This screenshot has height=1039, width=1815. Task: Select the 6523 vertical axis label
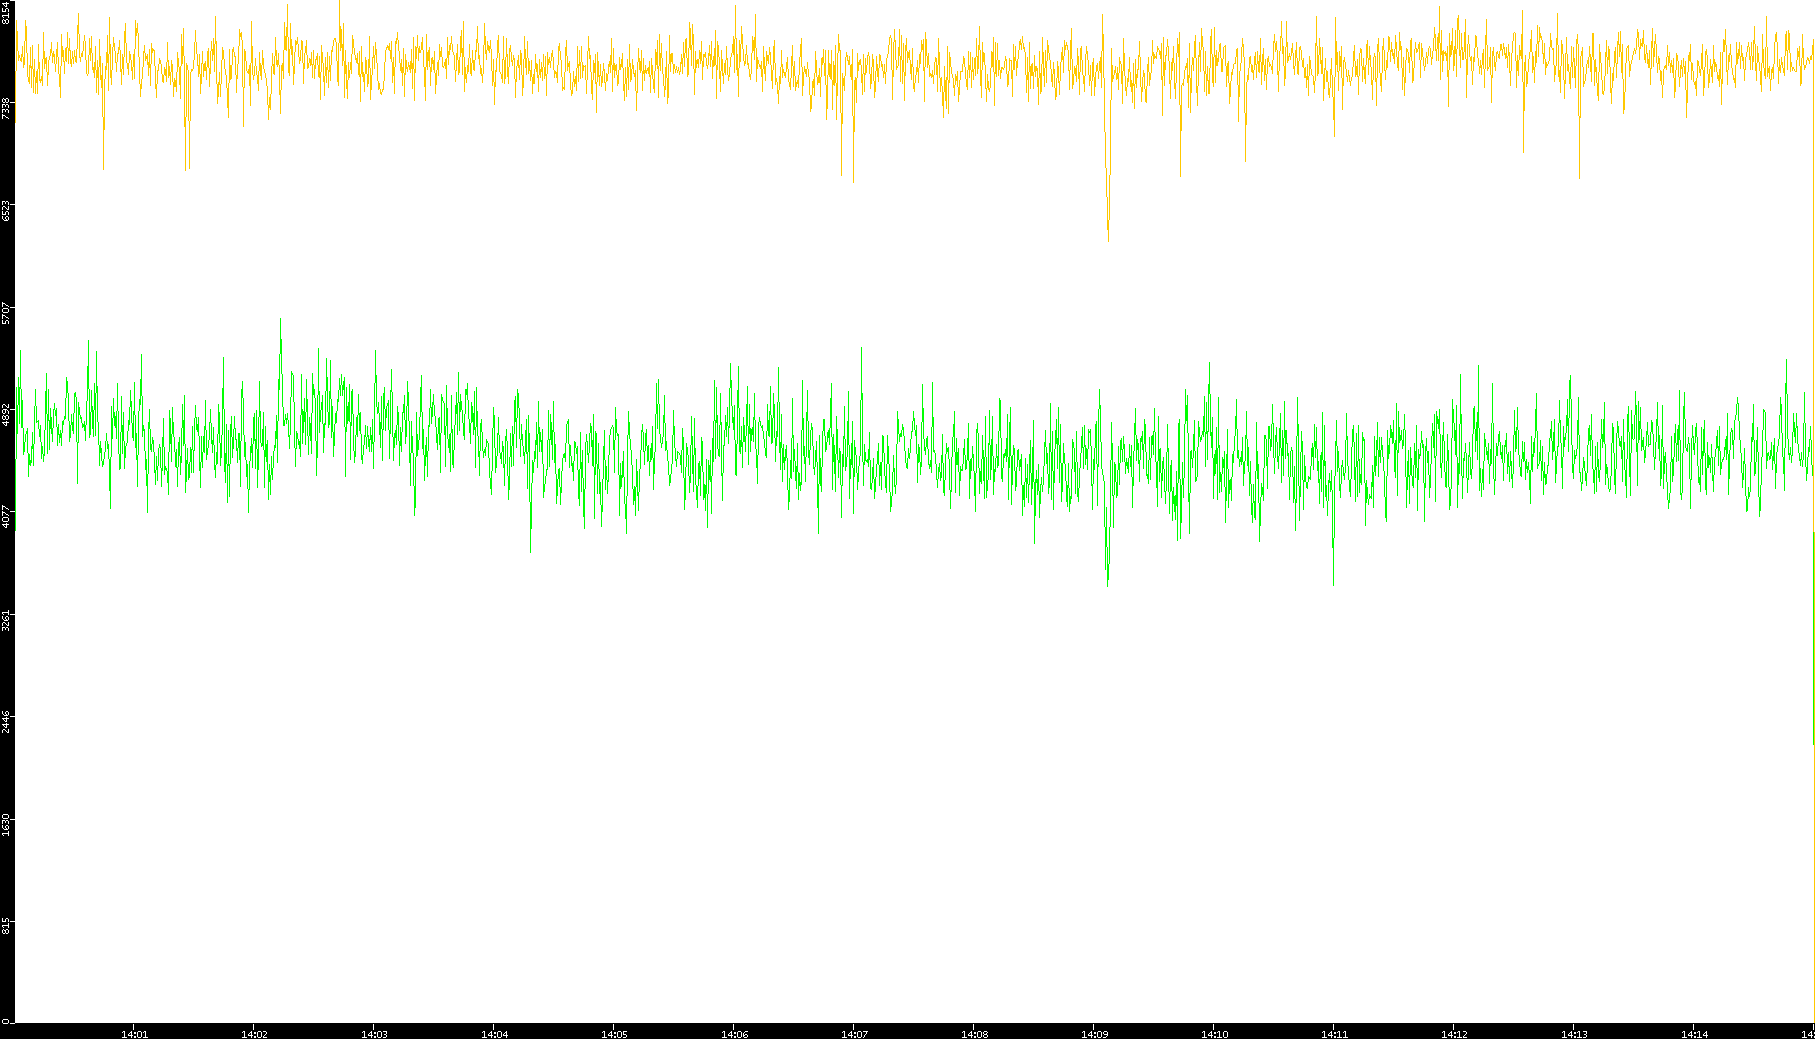click(7, 210)
